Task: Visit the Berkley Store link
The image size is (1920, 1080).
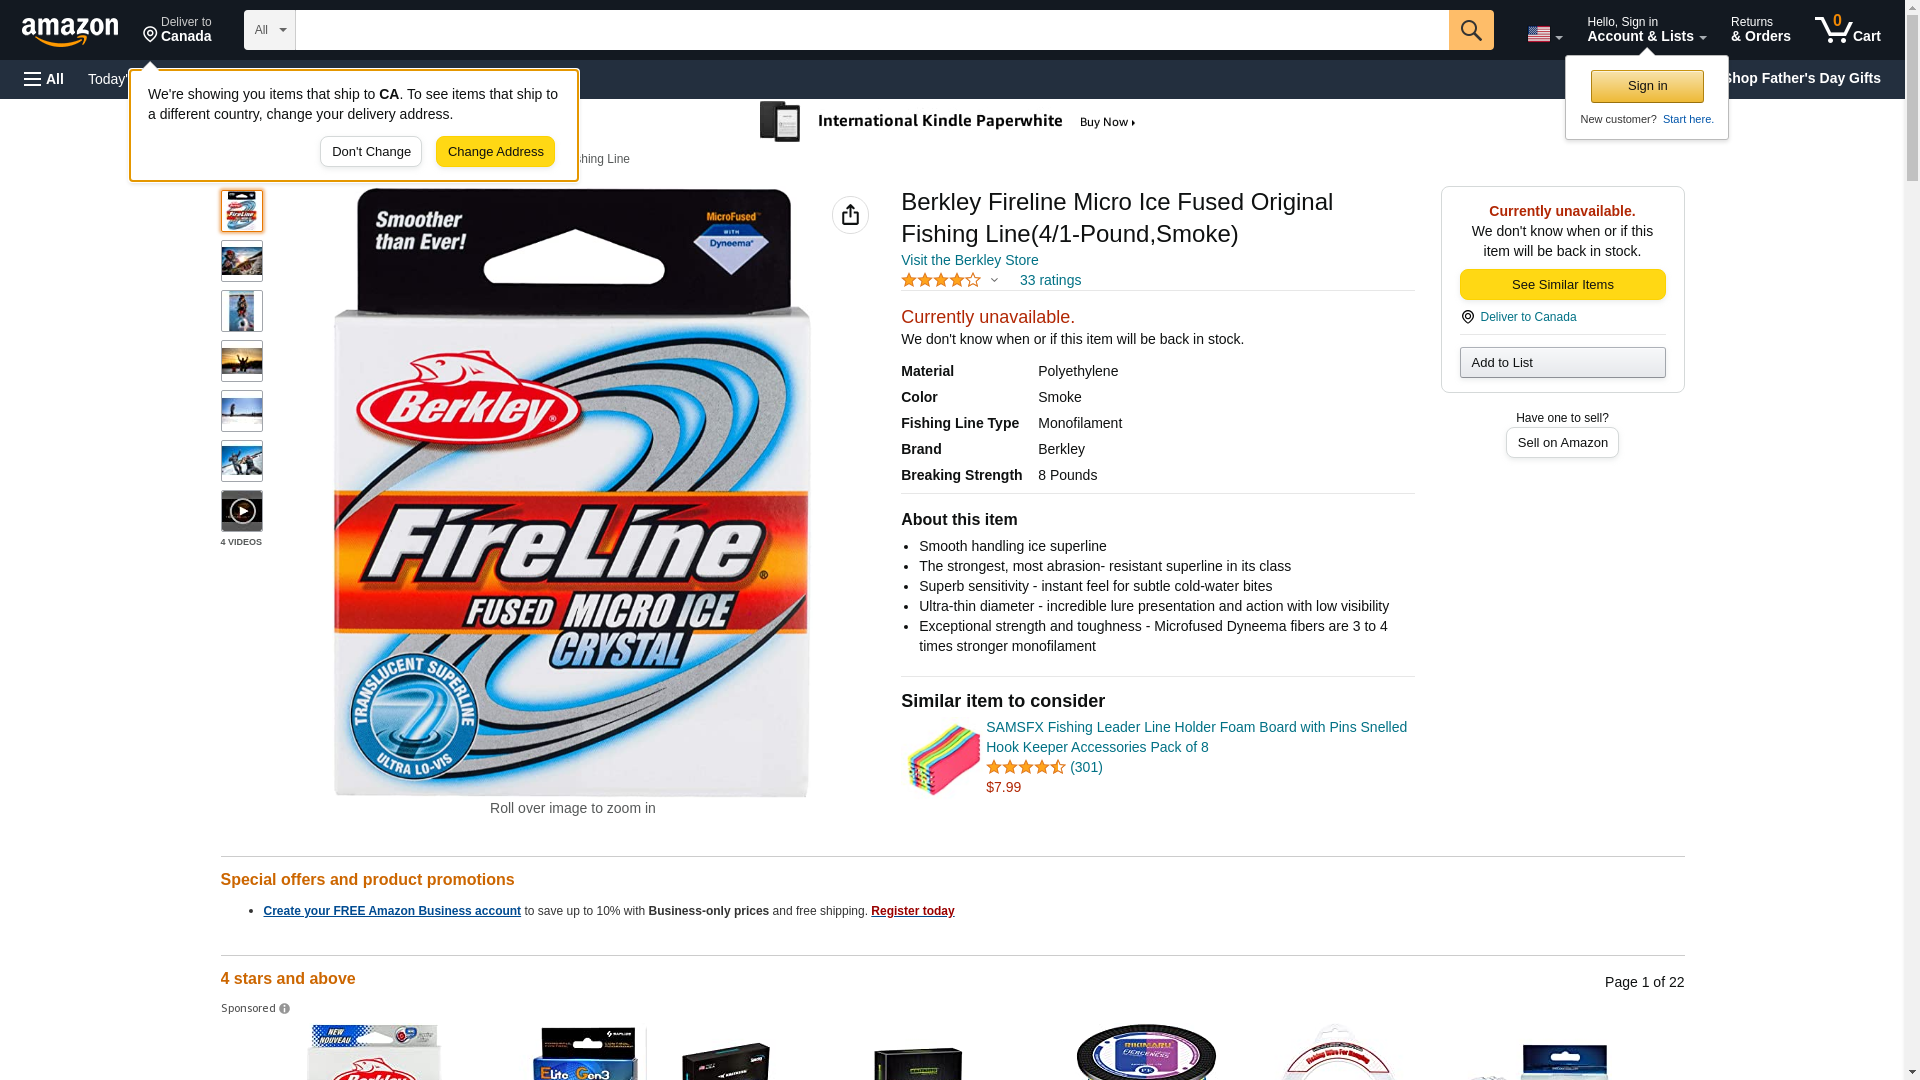Action: [969, 260]
